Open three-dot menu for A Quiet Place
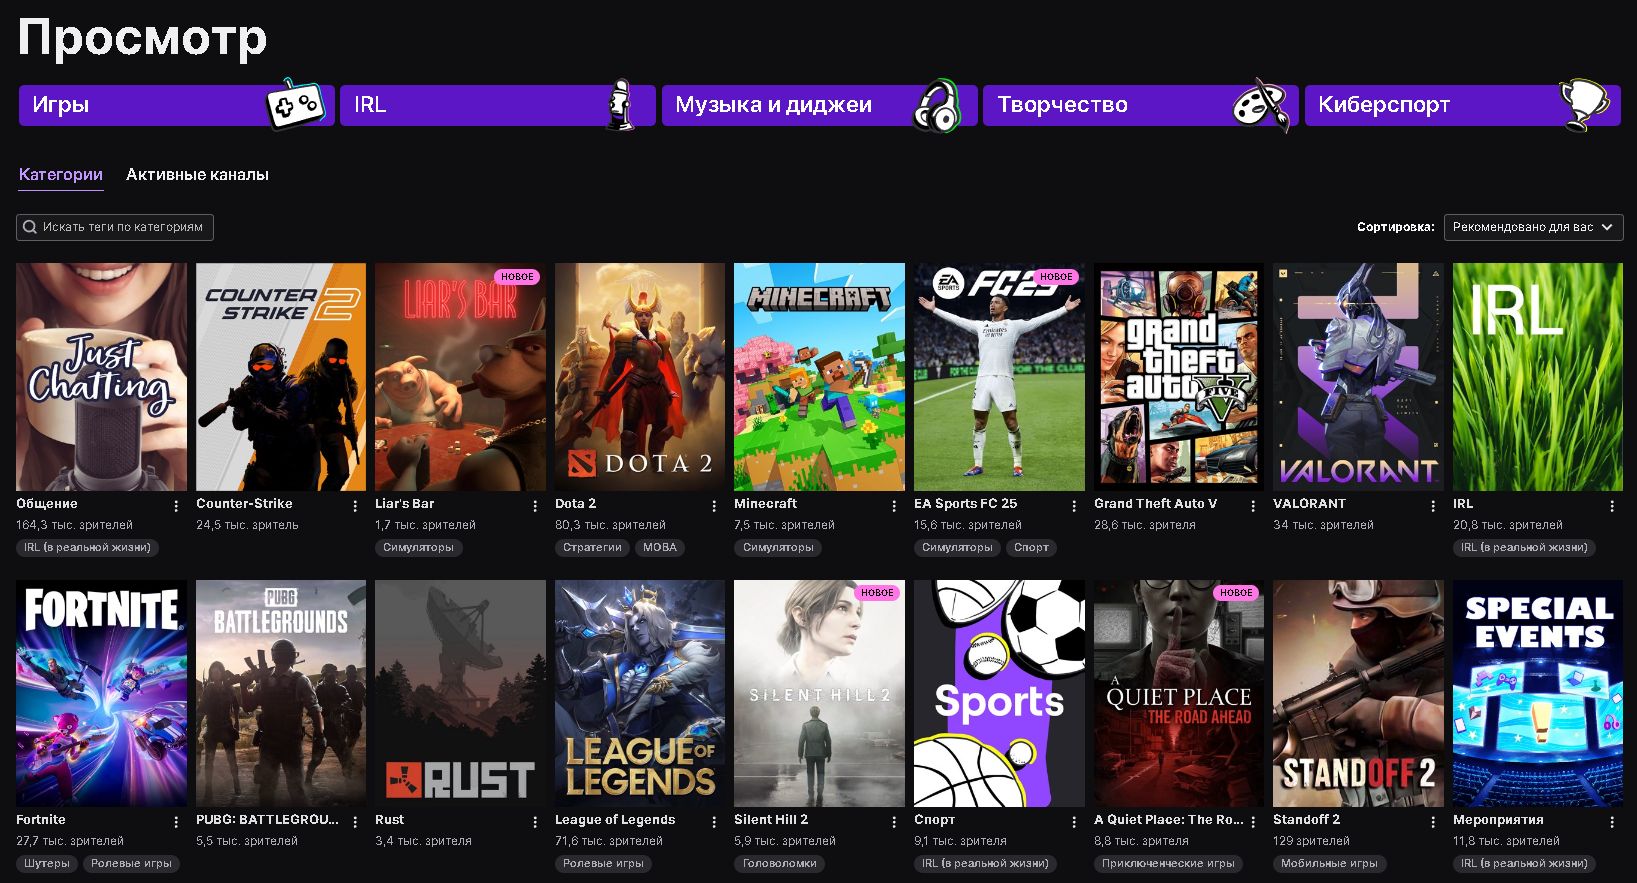Viewport: 1637px width, 883px height. (1253, 822)
